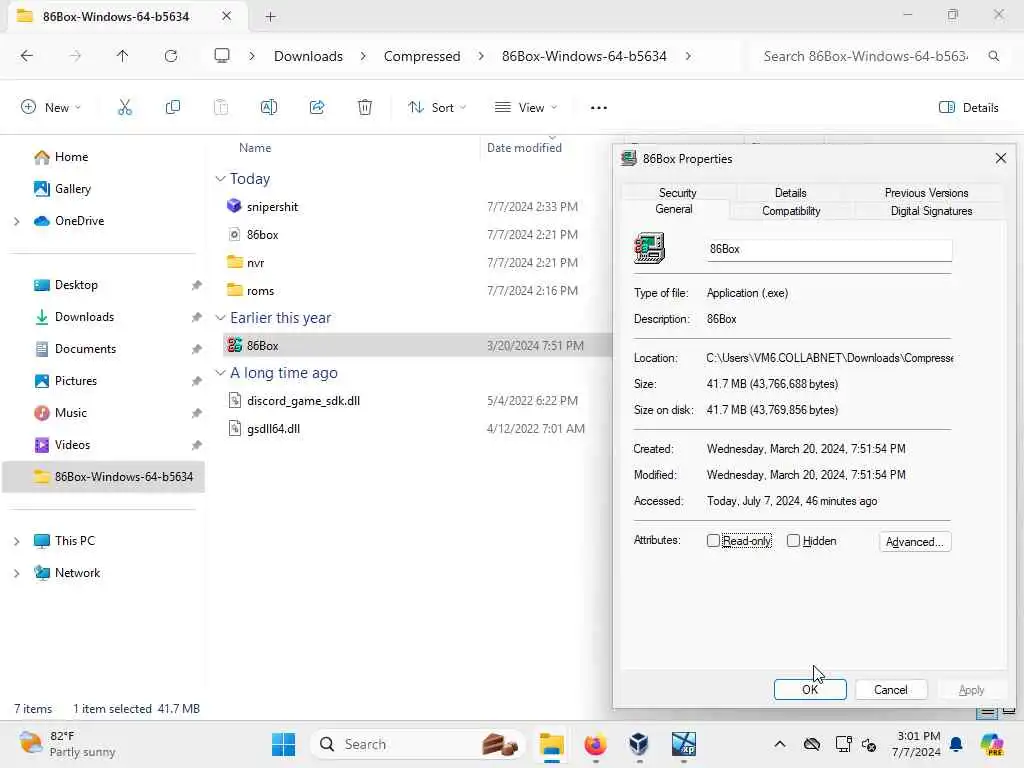Click Cancel in the Properties dialog

pos(890,690)
